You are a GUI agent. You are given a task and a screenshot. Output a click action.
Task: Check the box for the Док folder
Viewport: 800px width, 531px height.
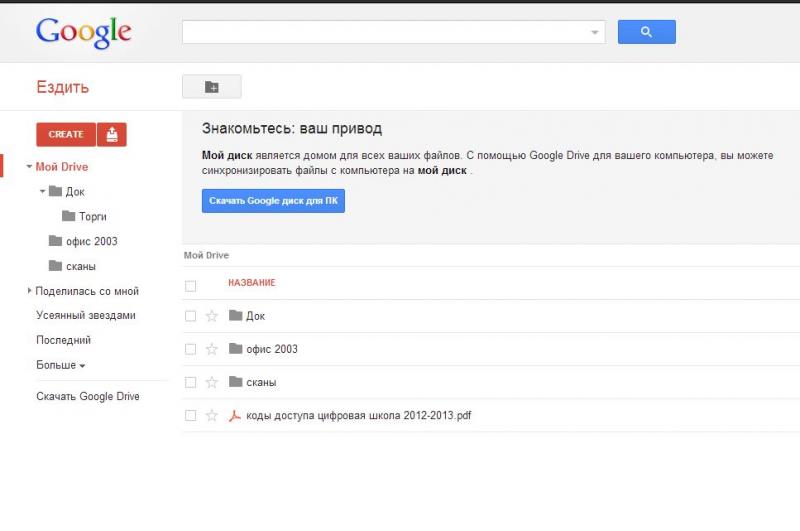(190, 316)
